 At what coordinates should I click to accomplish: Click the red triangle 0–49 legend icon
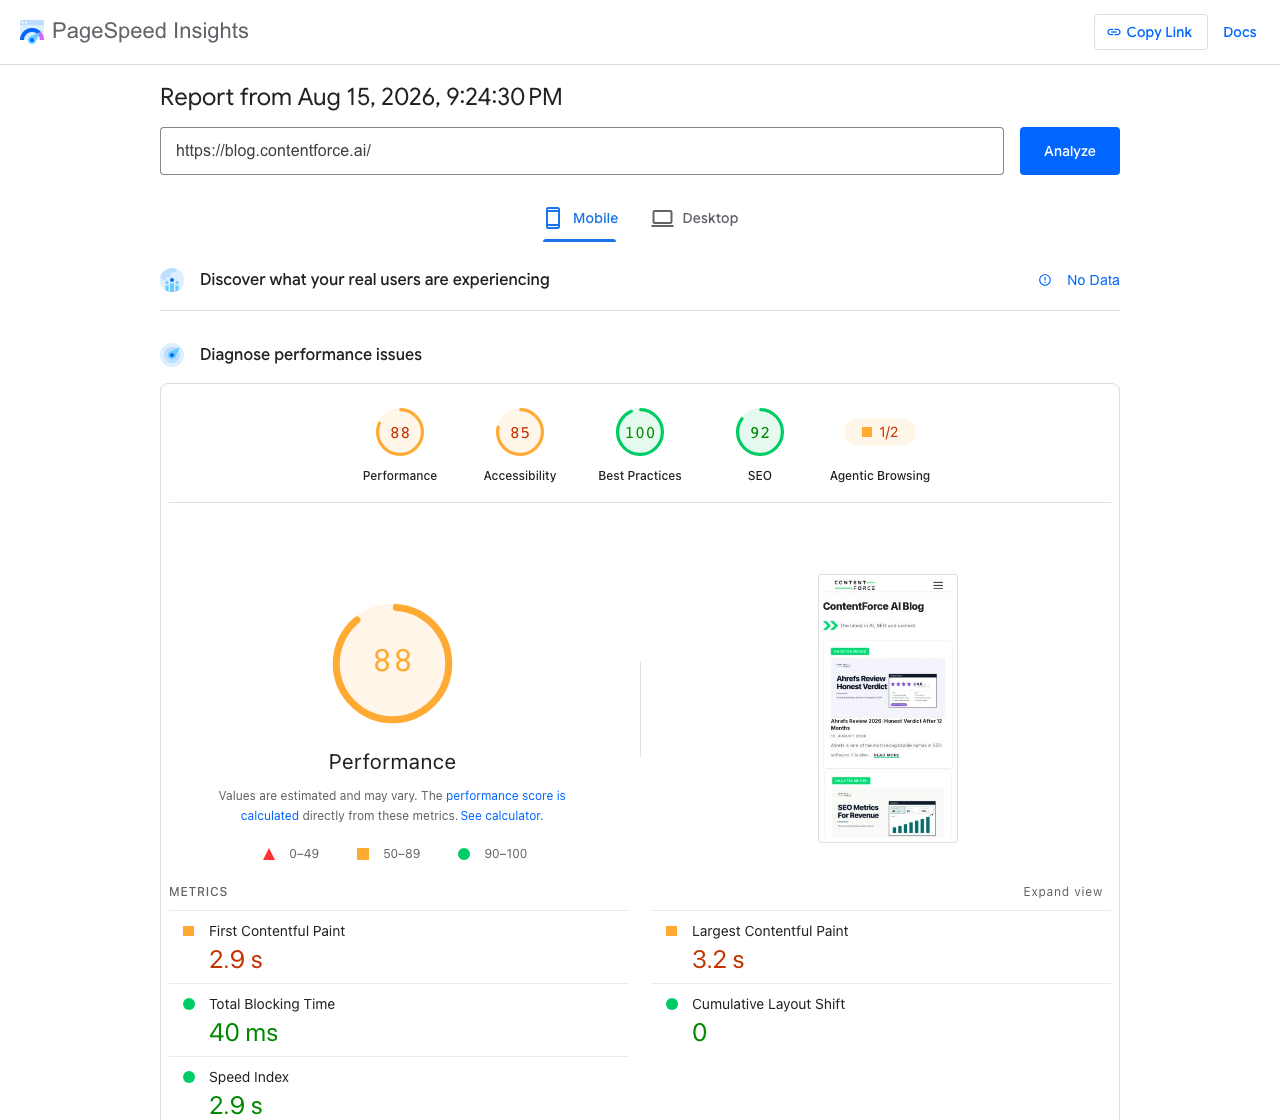[x=269, y=854]
